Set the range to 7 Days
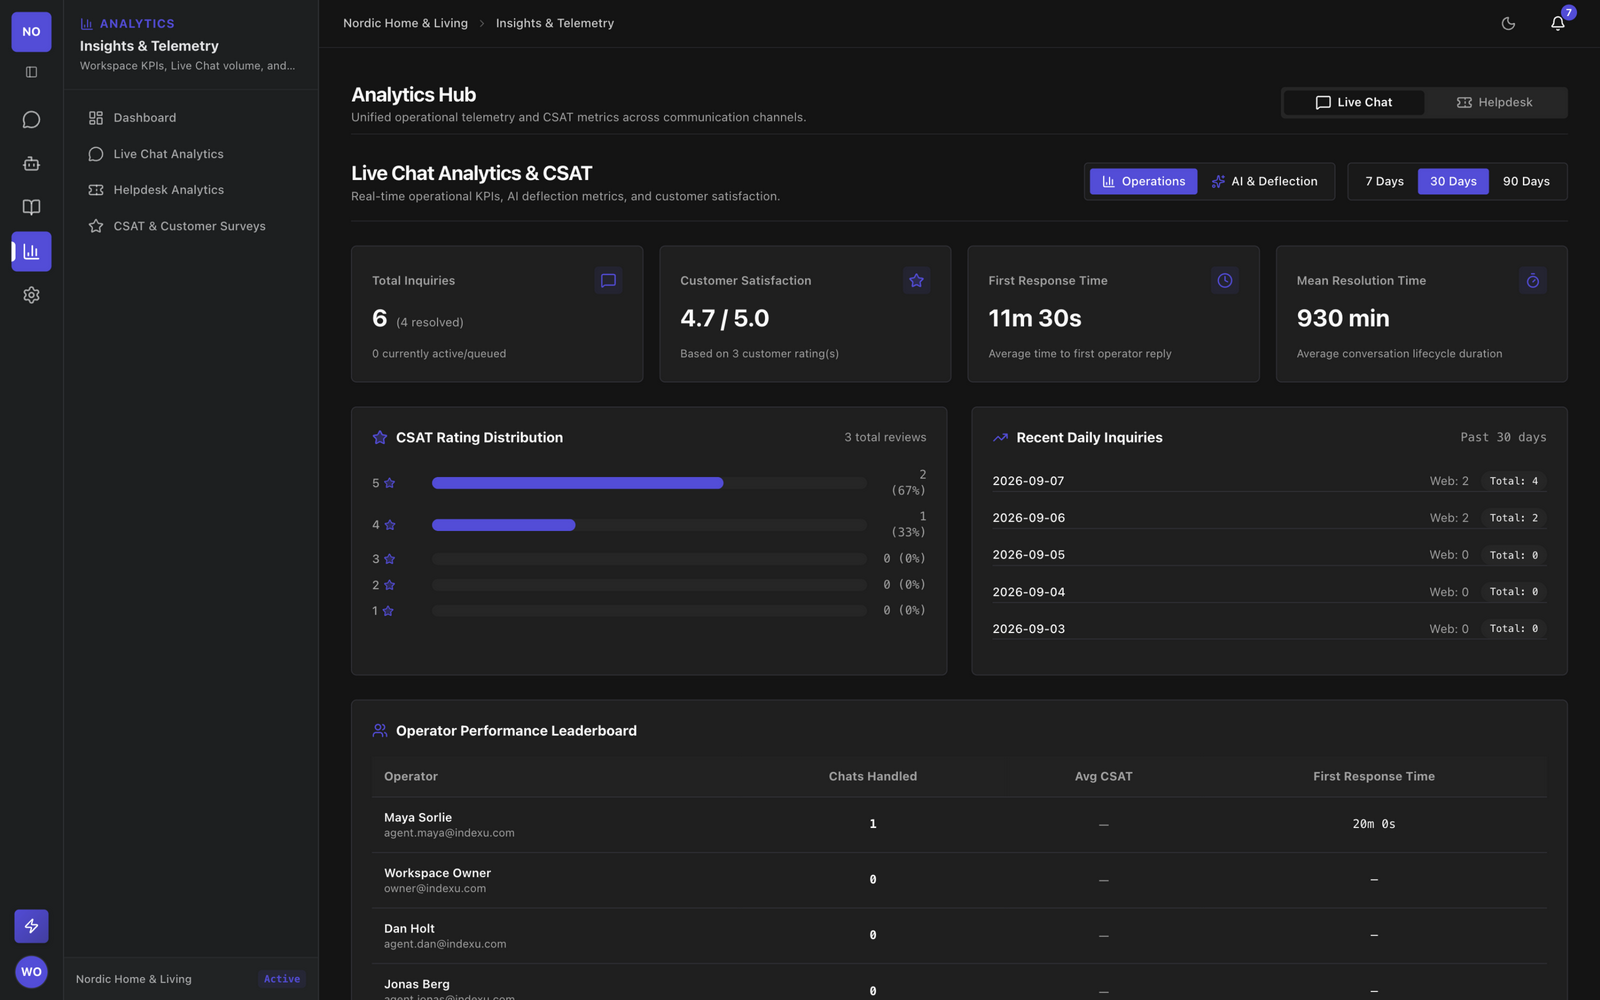Screen dimensions: 1600x1000 [x=1384, y=181]
